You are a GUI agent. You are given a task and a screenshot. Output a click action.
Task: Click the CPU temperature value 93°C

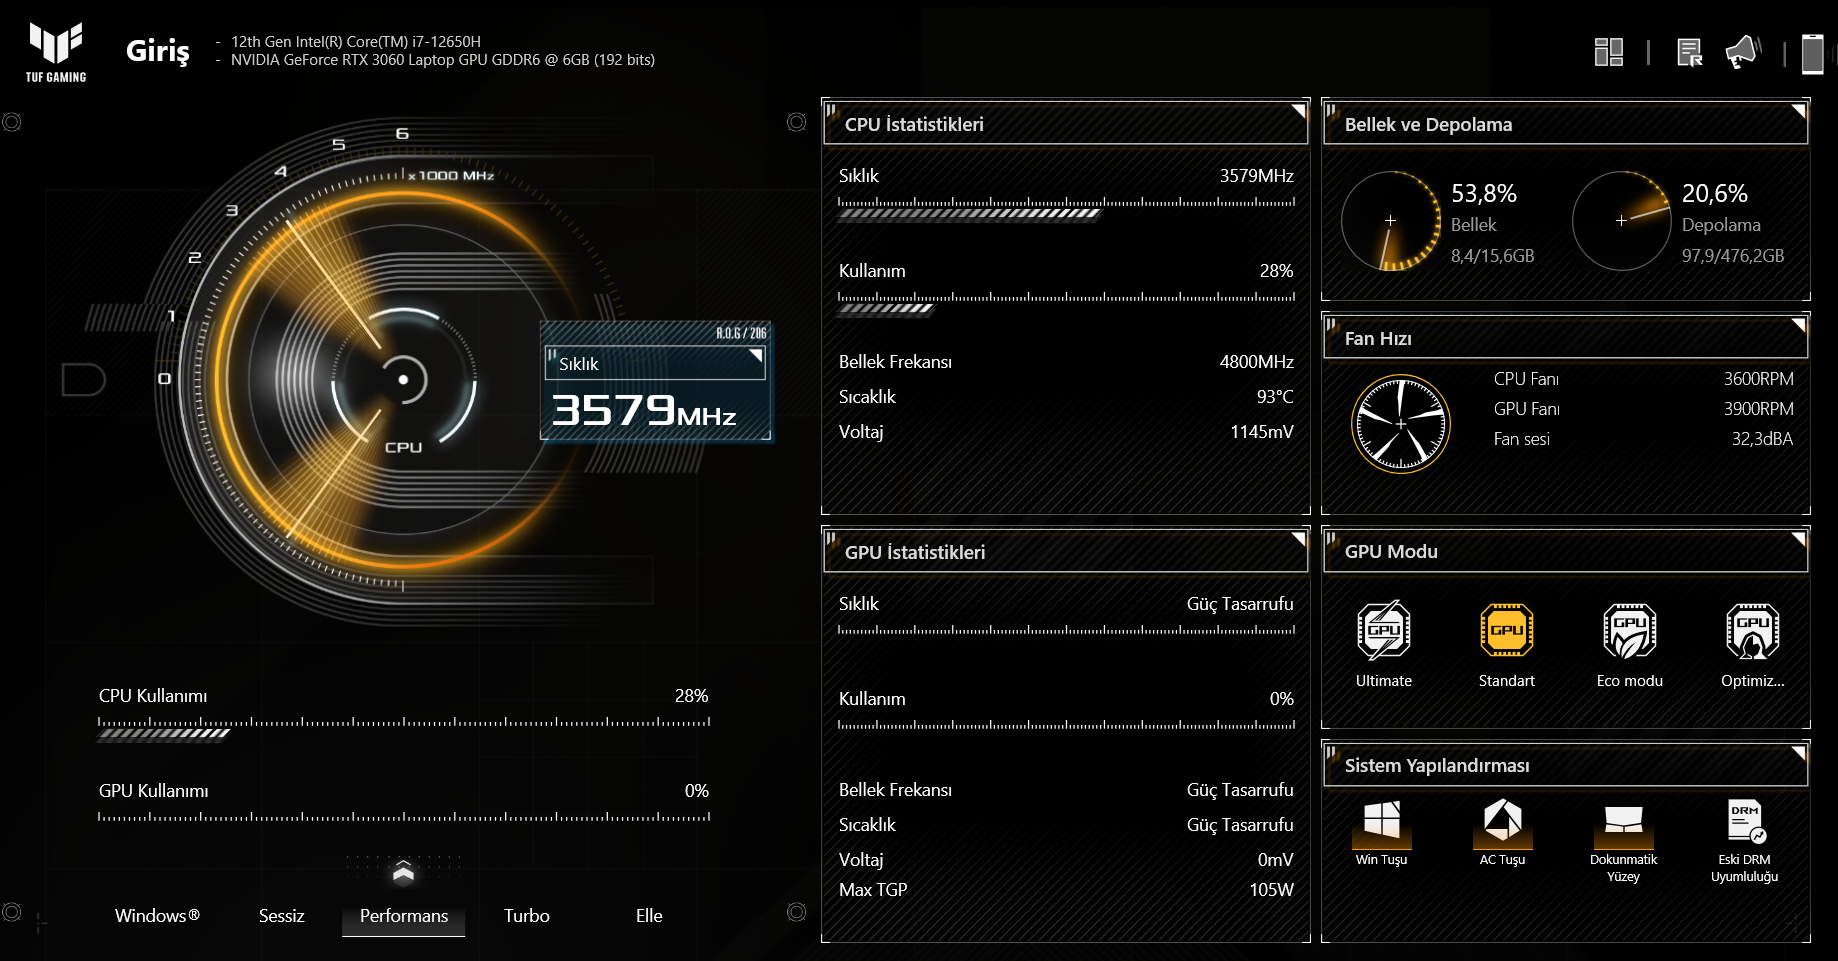1274,397
